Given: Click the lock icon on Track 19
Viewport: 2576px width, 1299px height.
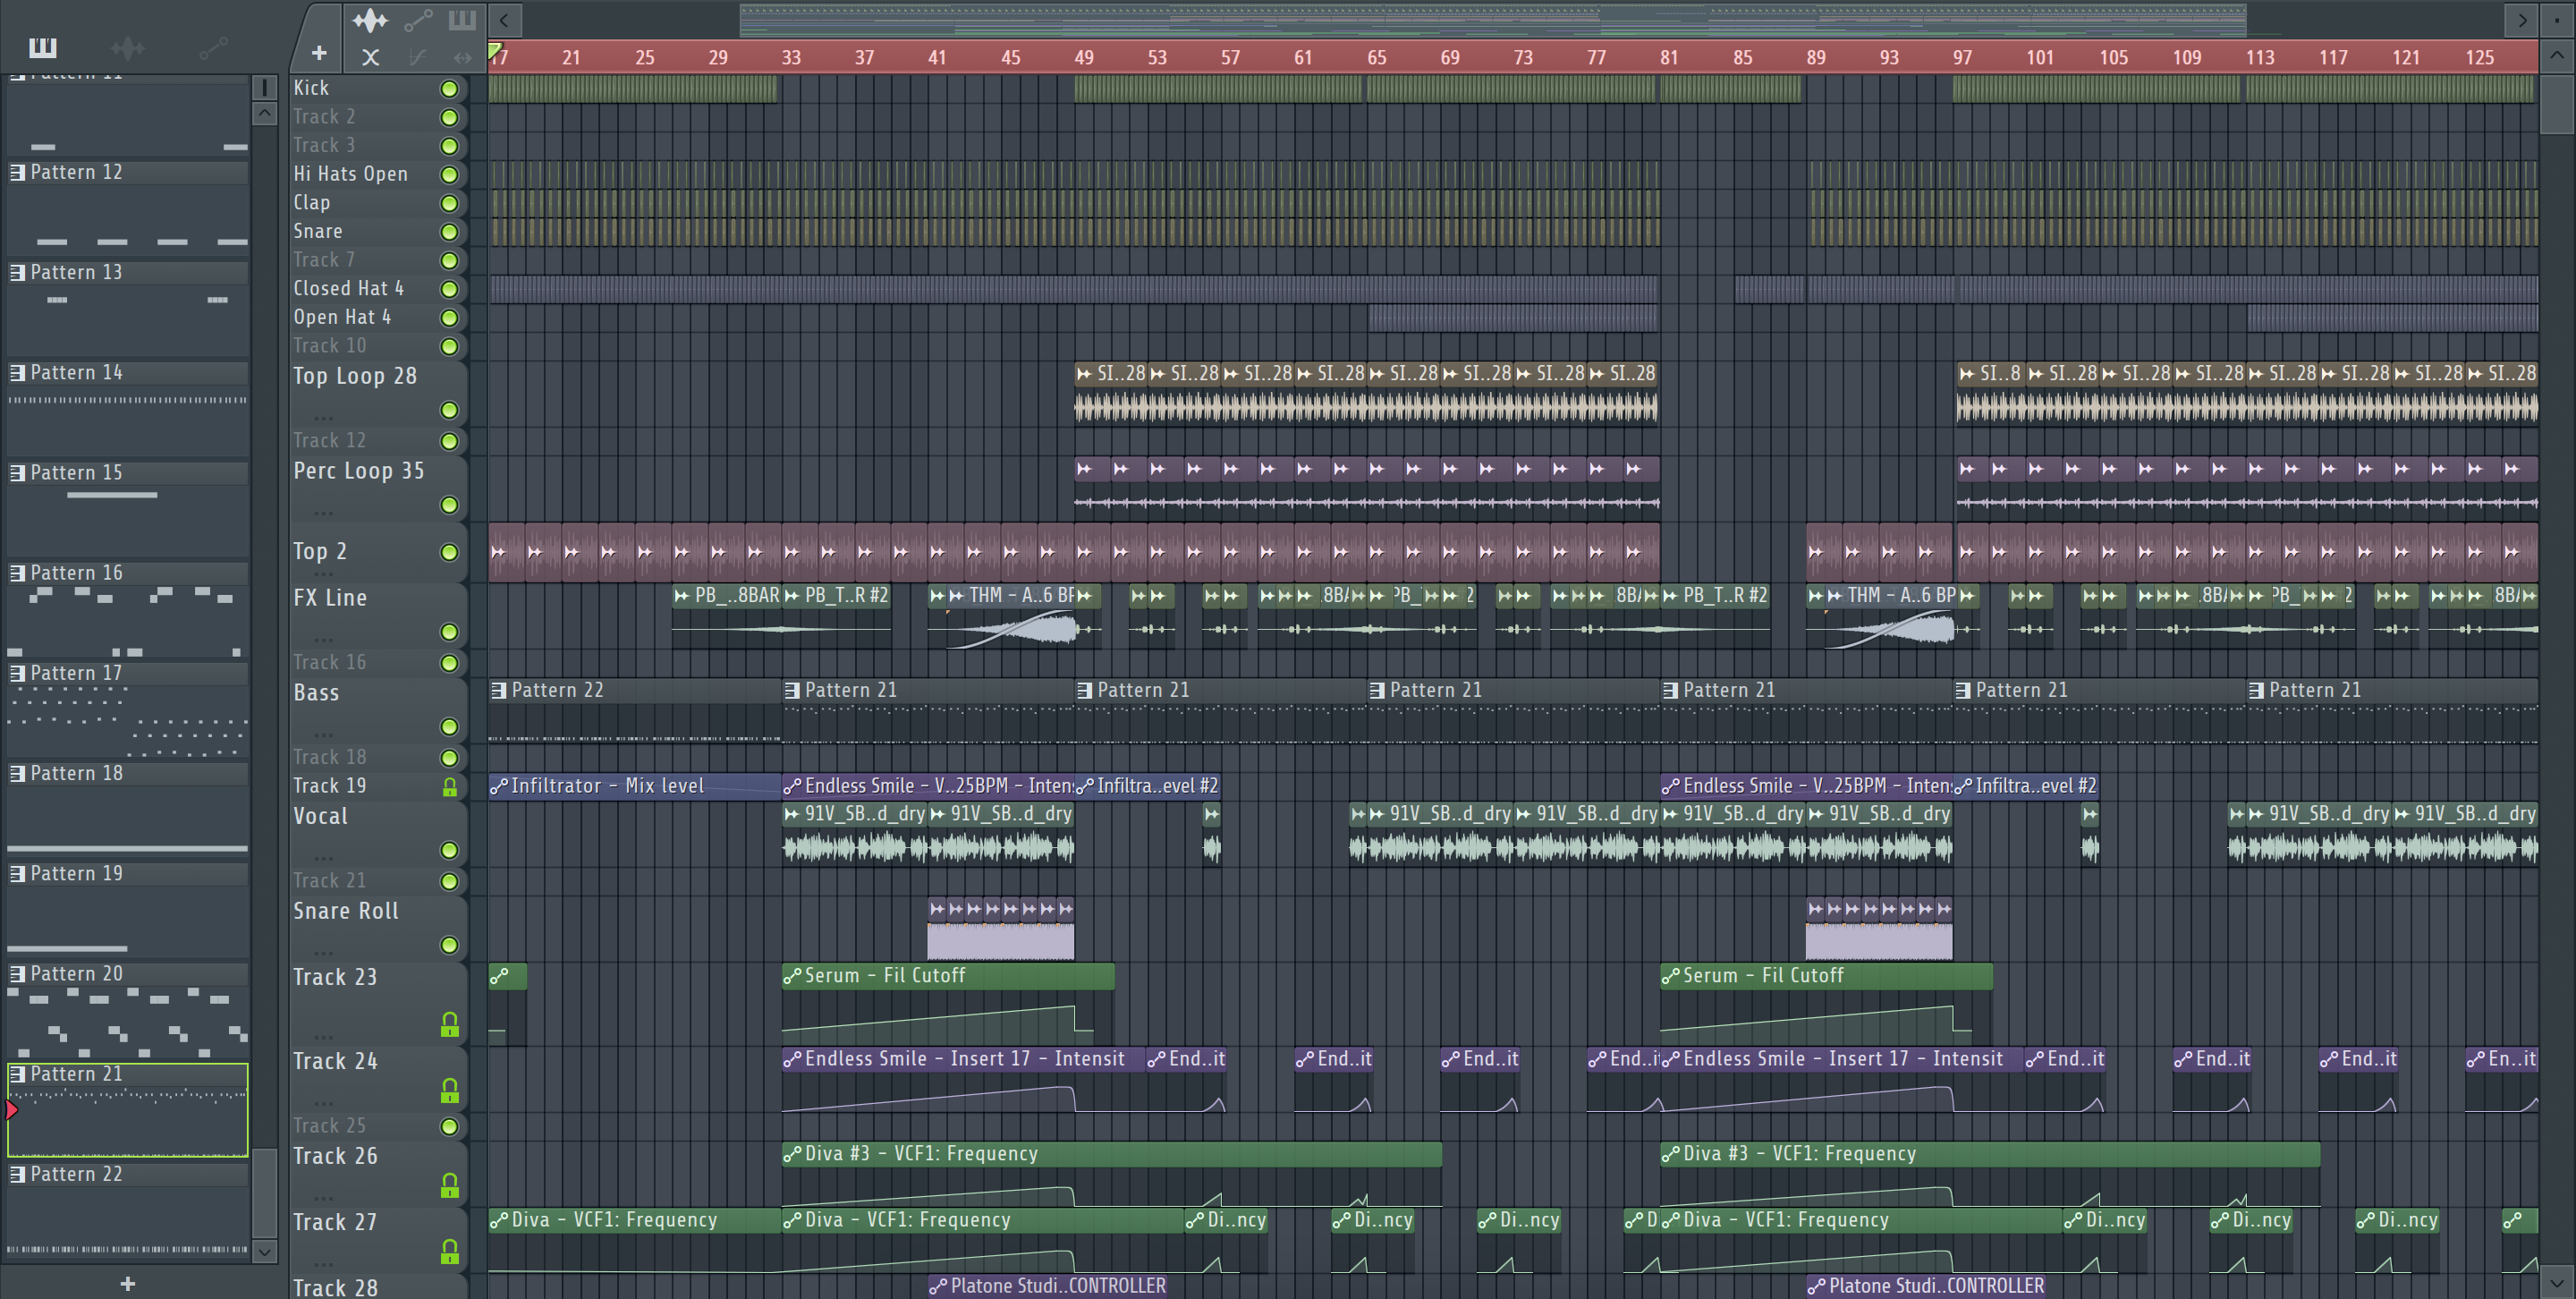Looking at the screenshot, I should pyautogui.click(x=450, y=787).
